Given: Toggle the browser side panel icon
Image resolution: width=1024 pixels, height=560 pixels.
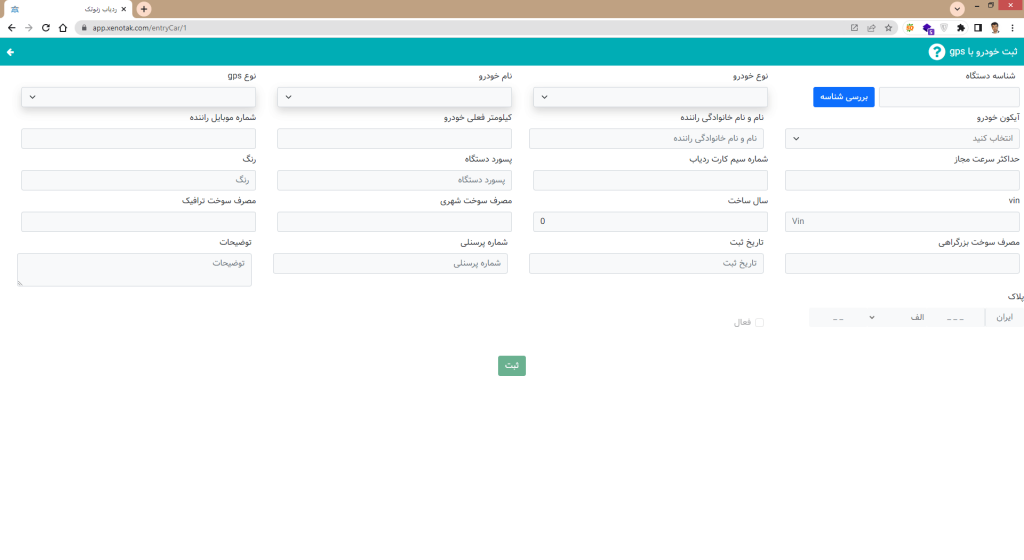Looking at the screenshot, I should pos(978,27).
